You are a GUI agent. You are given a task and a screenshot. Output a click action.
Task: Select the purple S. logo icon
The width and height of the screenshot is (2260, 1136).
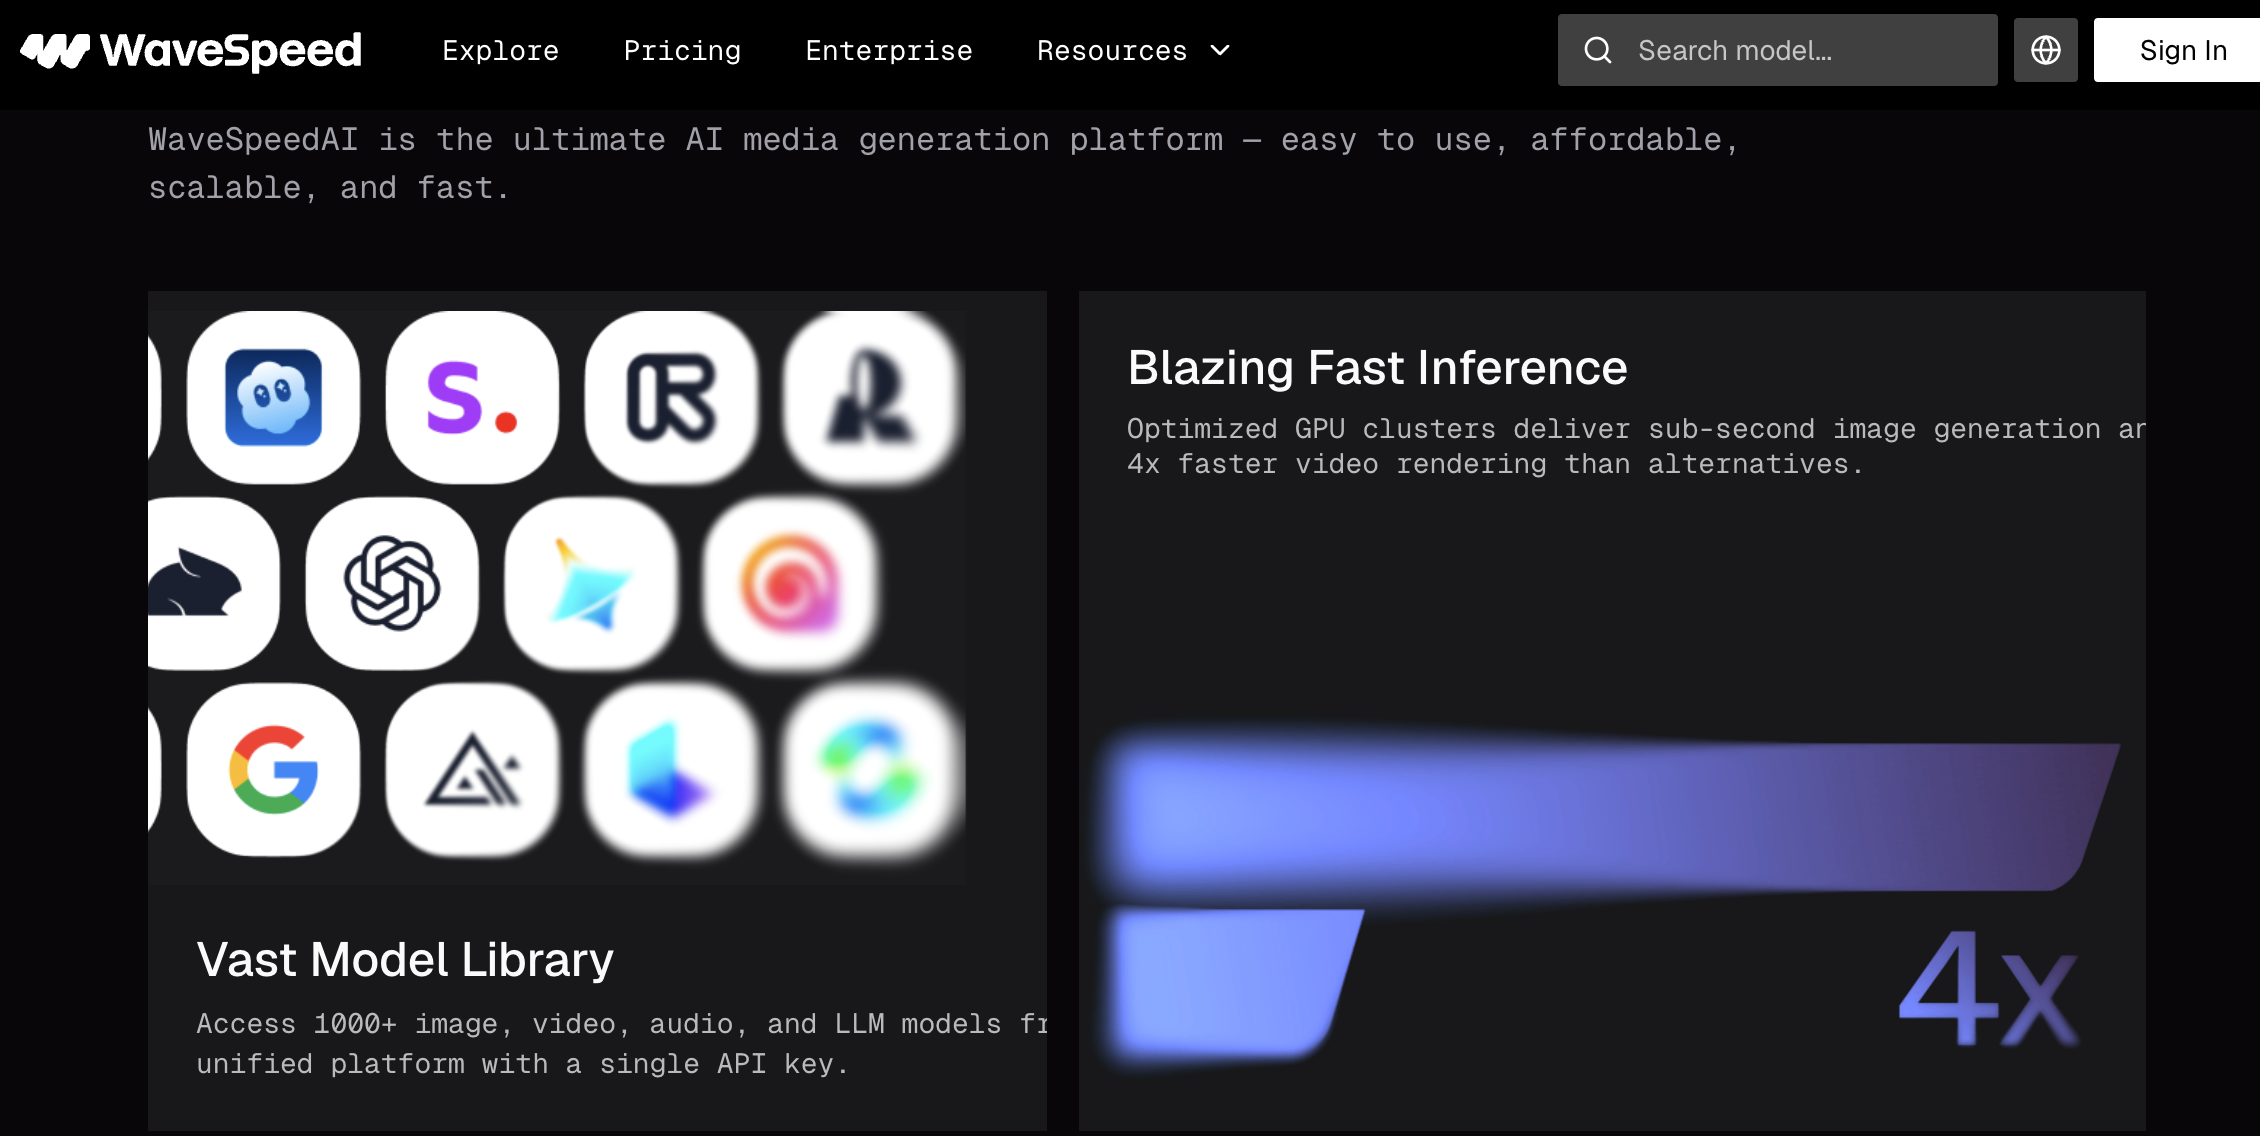point(472,397)
